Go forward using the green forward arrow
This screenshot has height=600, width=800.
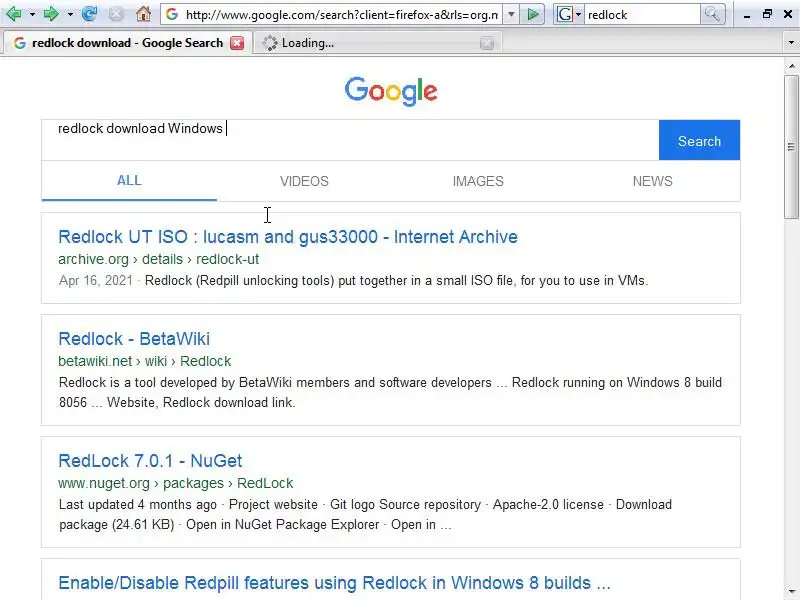[51, 14]
